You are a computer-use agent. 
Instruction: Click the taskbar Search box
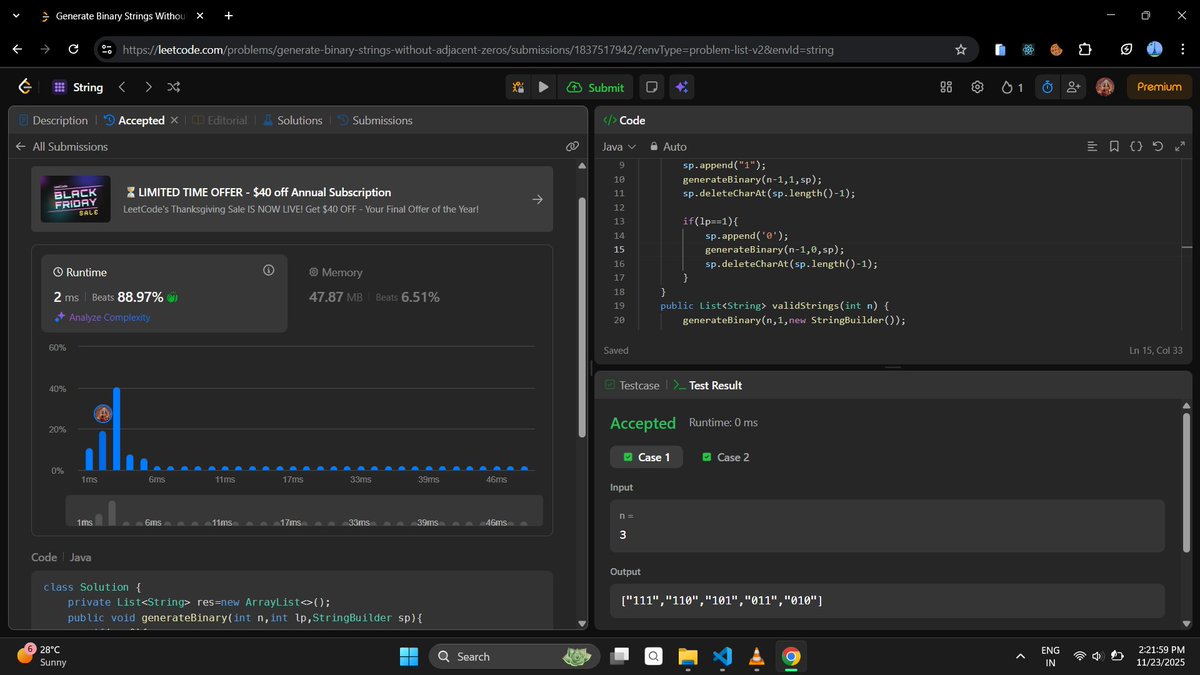(515, 656)
